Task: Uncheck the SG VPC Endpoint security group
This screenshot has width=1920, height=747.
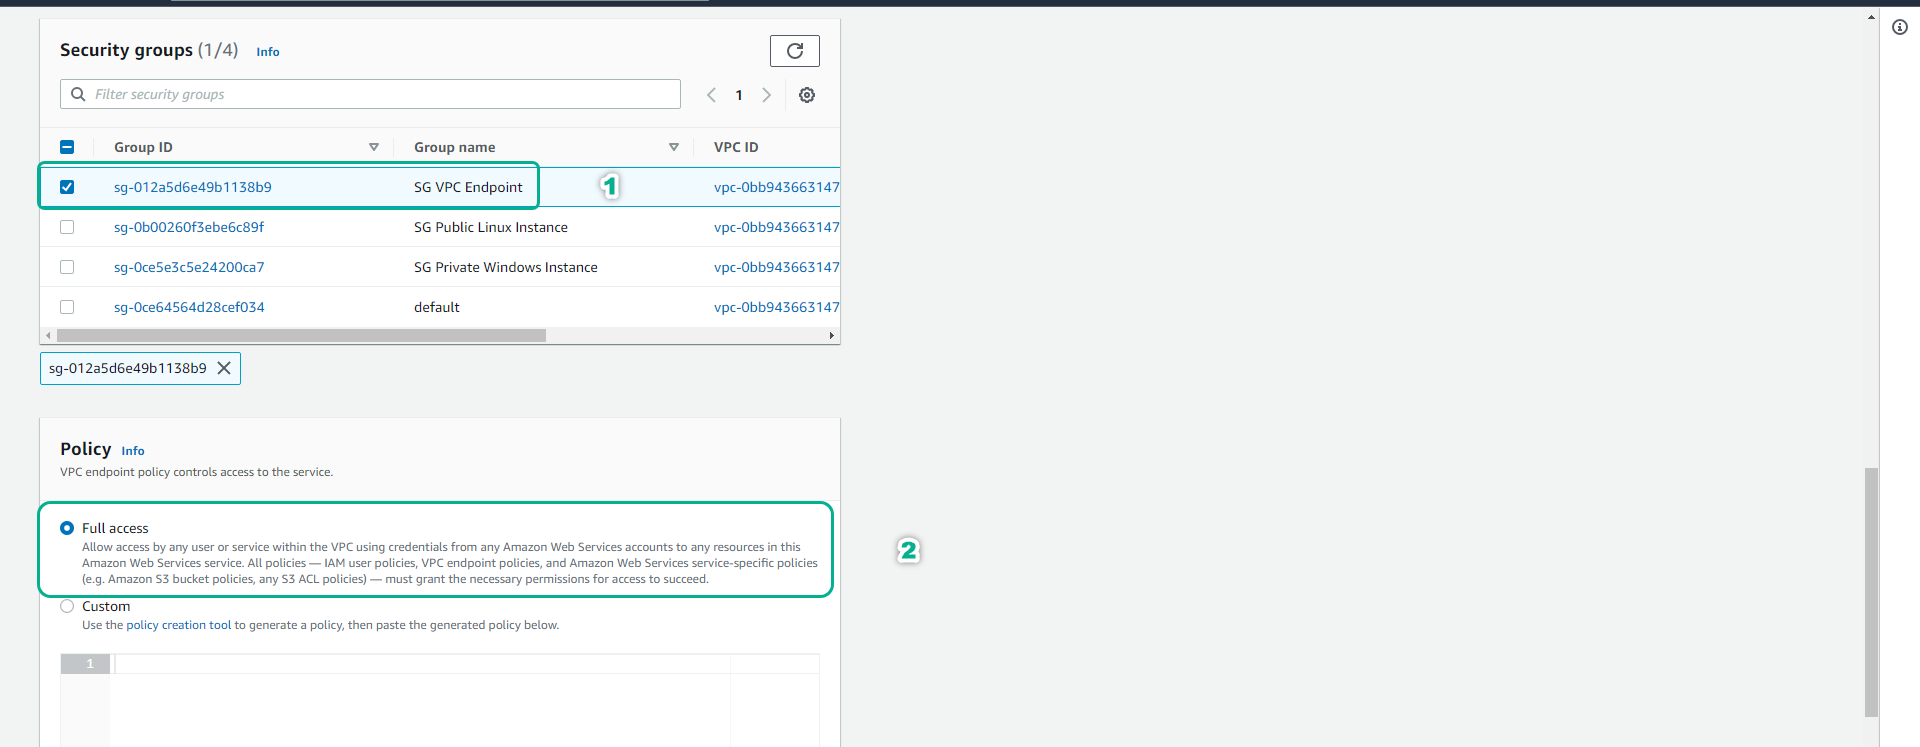Action: click(x=67, y=187)
